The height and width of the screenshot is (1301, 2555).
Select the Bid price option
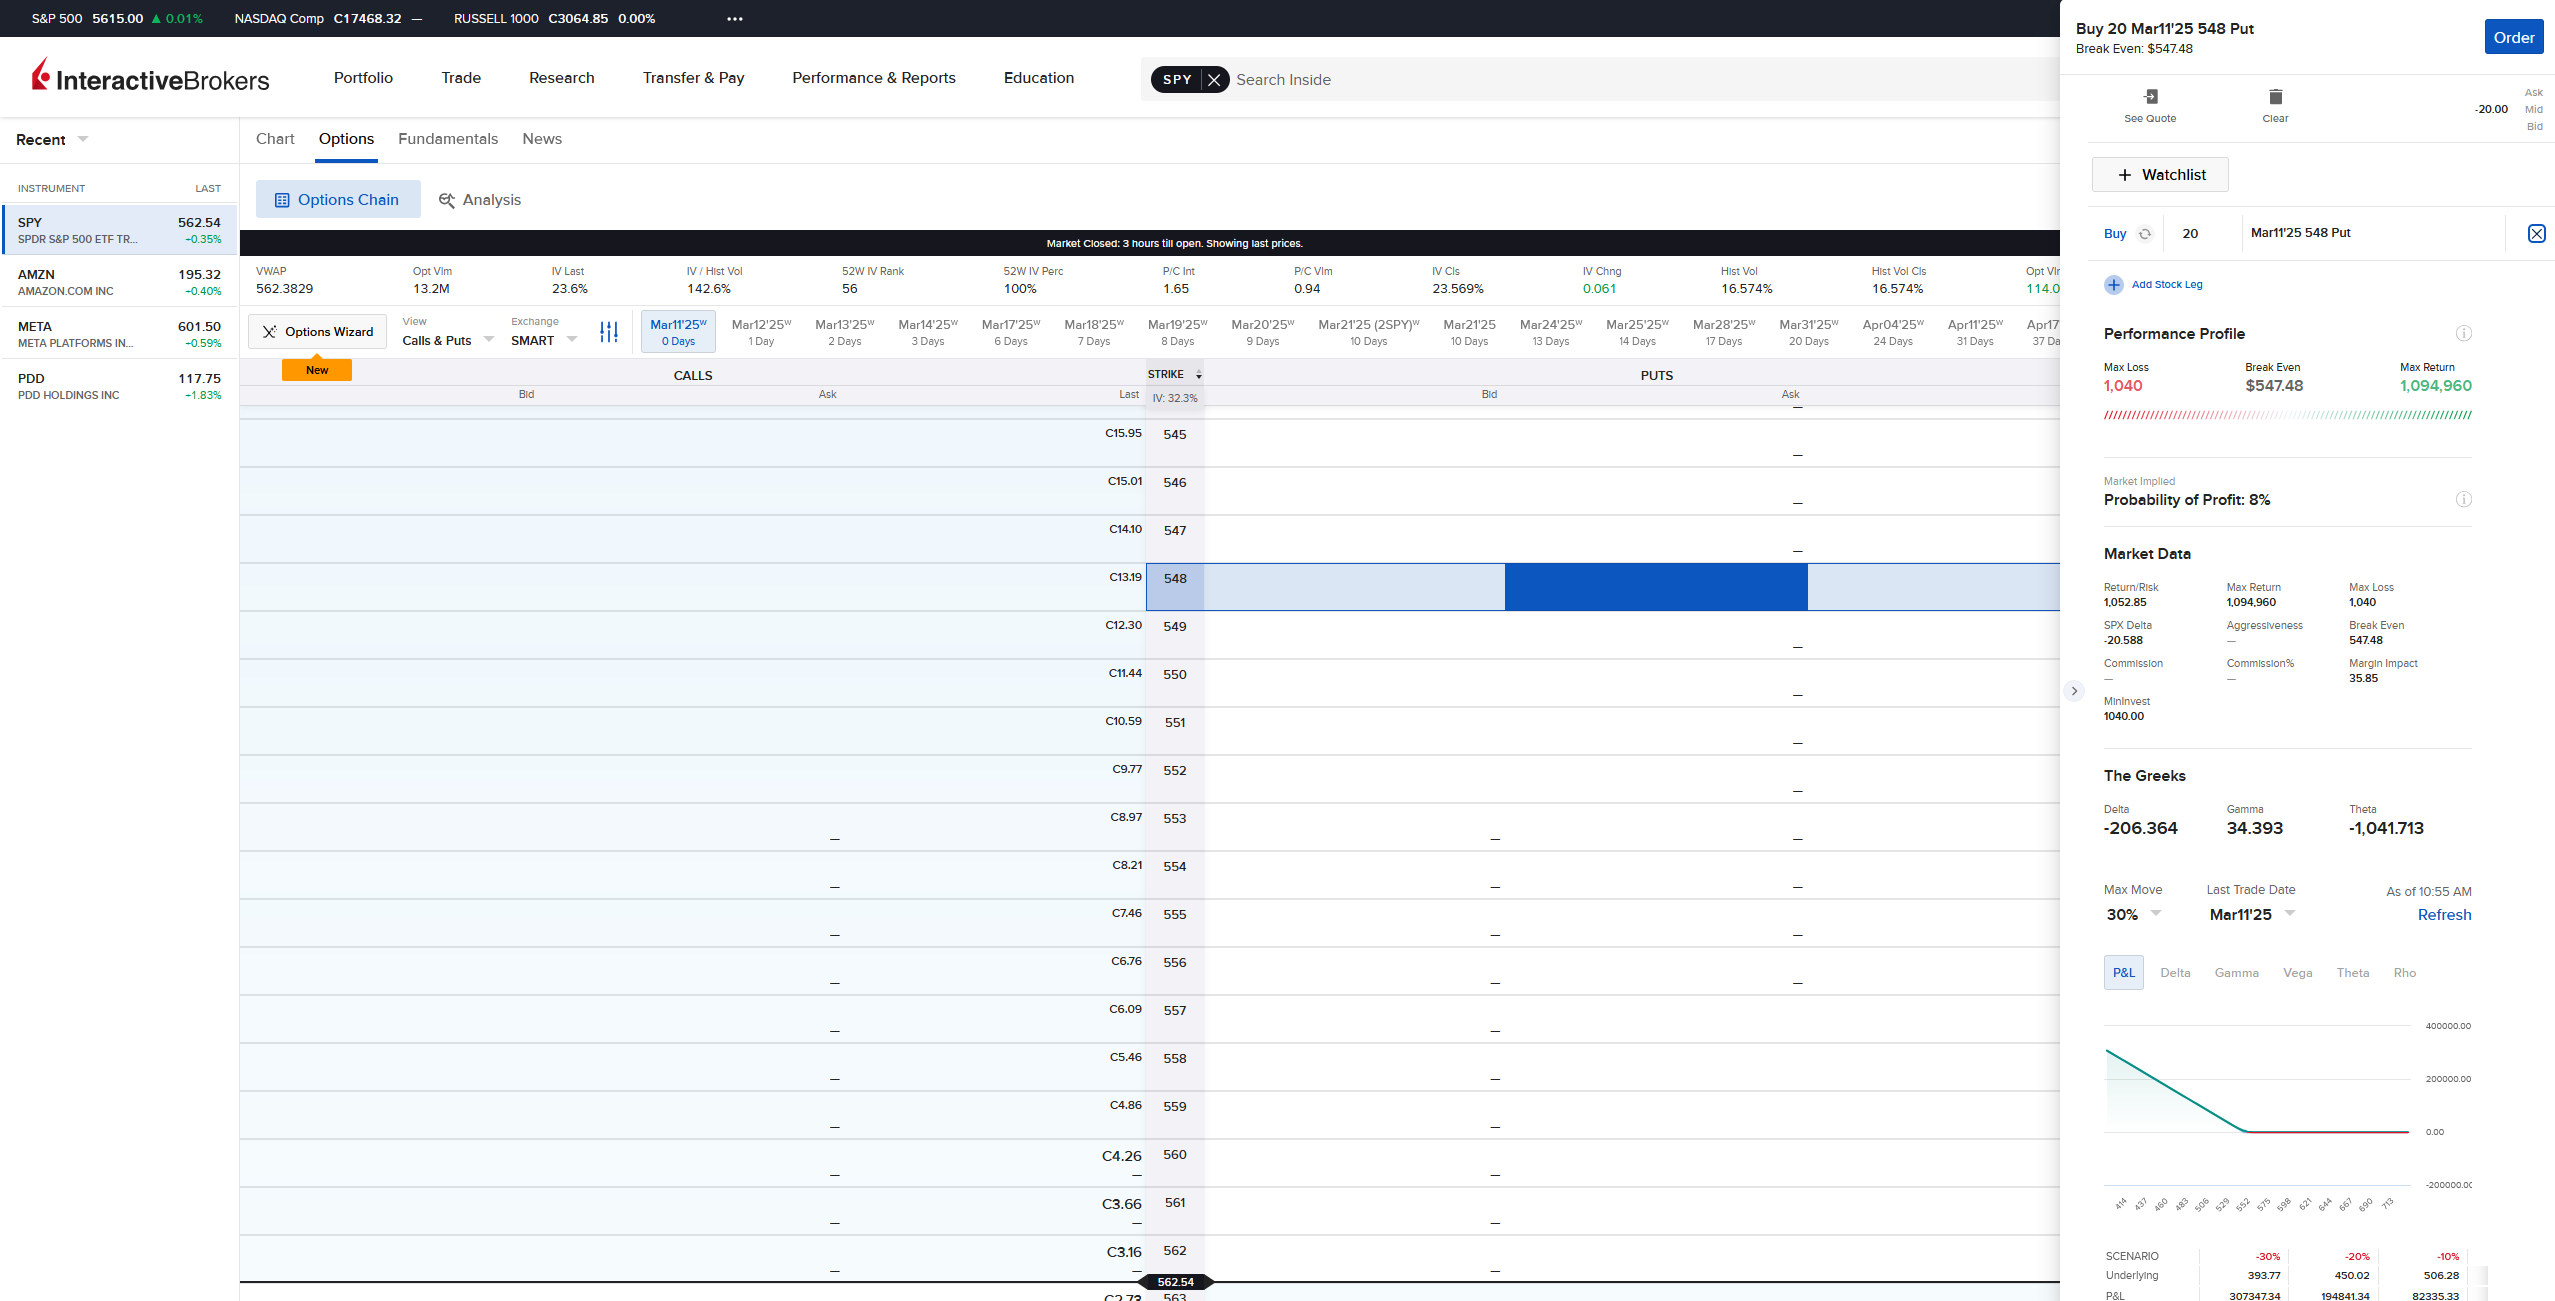coord(2534,127)
